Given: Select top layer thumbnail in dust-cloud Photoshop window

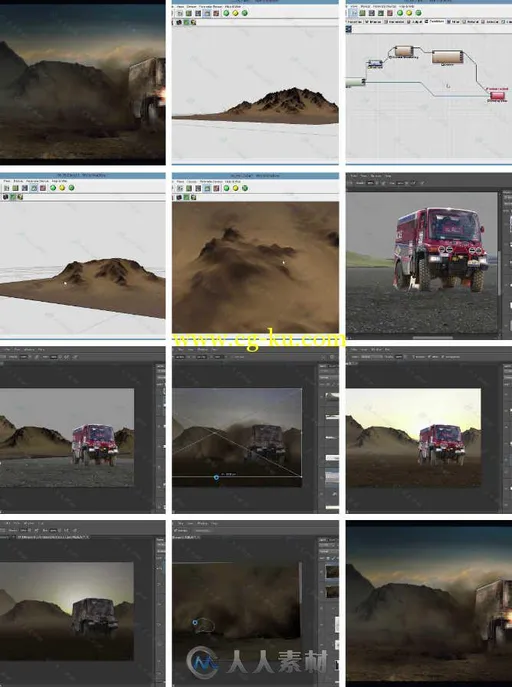Looking at the screenshot, I should 332,571.
